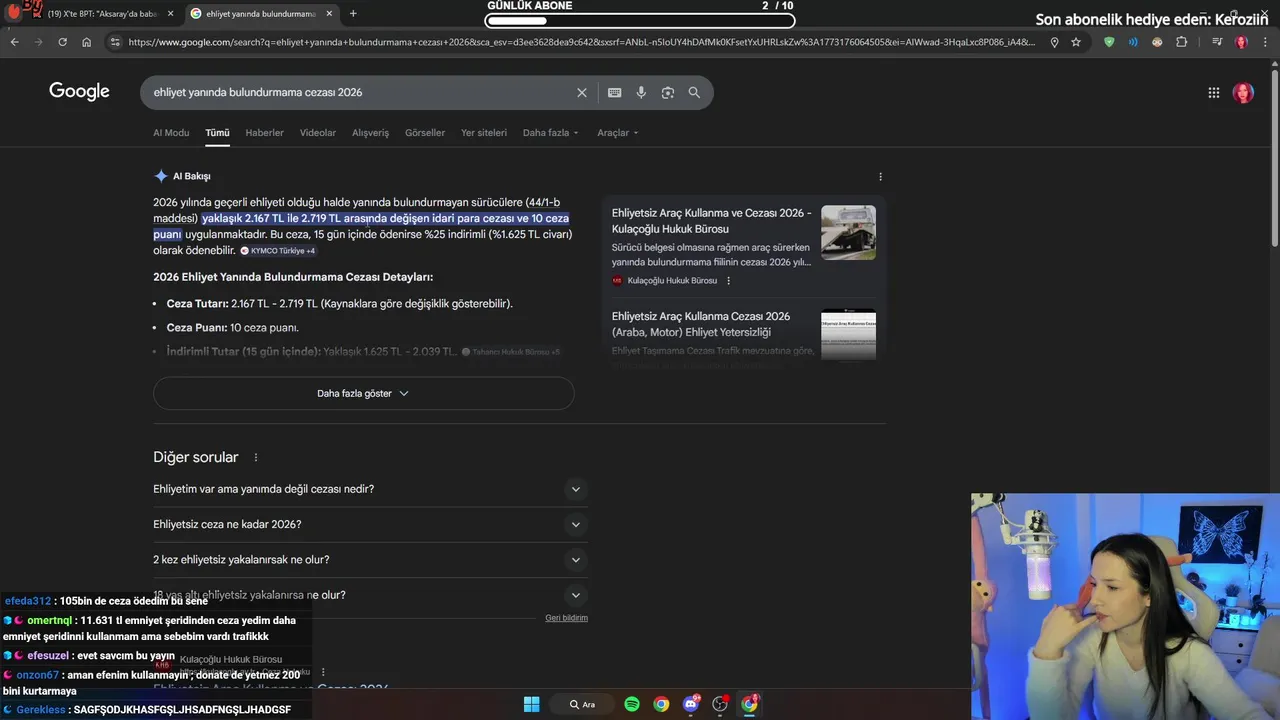Open the Chrome profile avatar in toolbar
This screenshot has height=720, width=1280.
pyautogui.click(x=1241, y=42)
